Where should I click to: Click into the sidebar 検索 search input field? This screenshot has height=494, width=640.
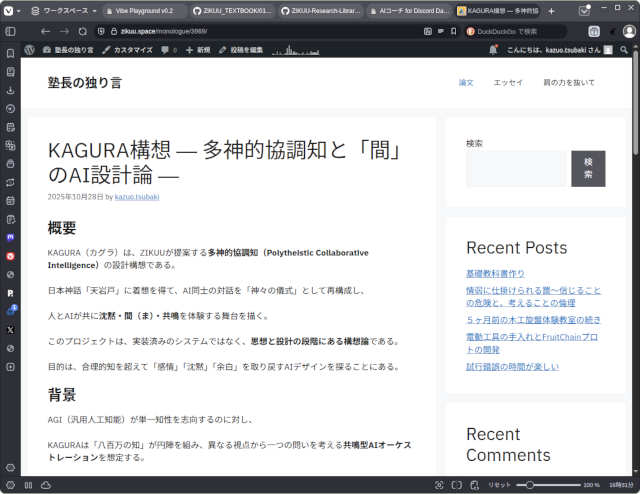pyautogui.click(x=515, y=169)
